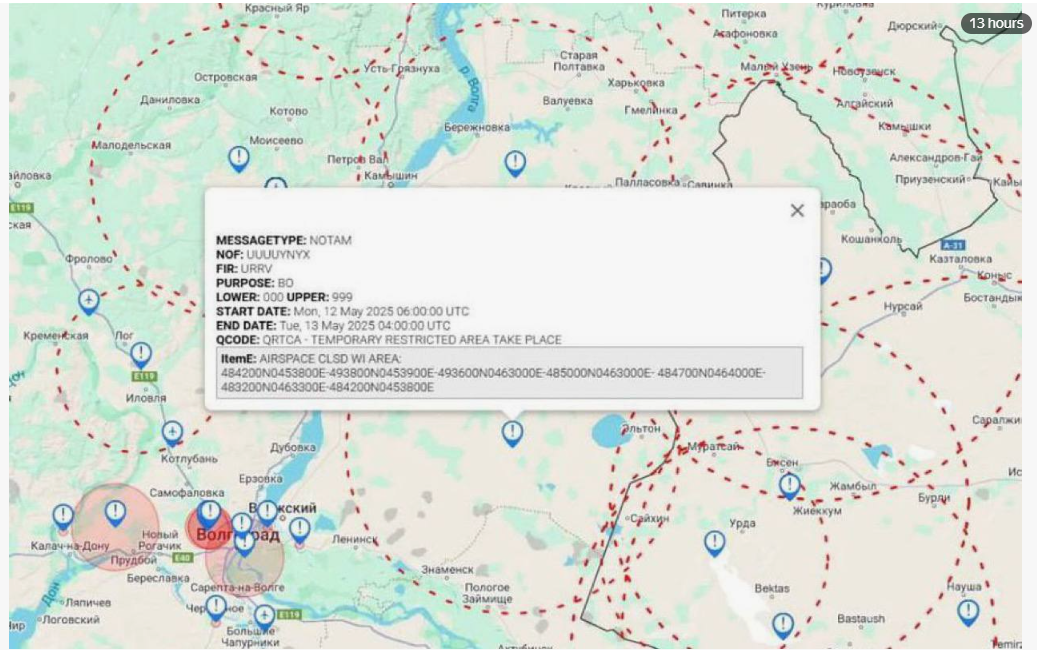Click the END DATE line in popup

[x=333, y=325]
